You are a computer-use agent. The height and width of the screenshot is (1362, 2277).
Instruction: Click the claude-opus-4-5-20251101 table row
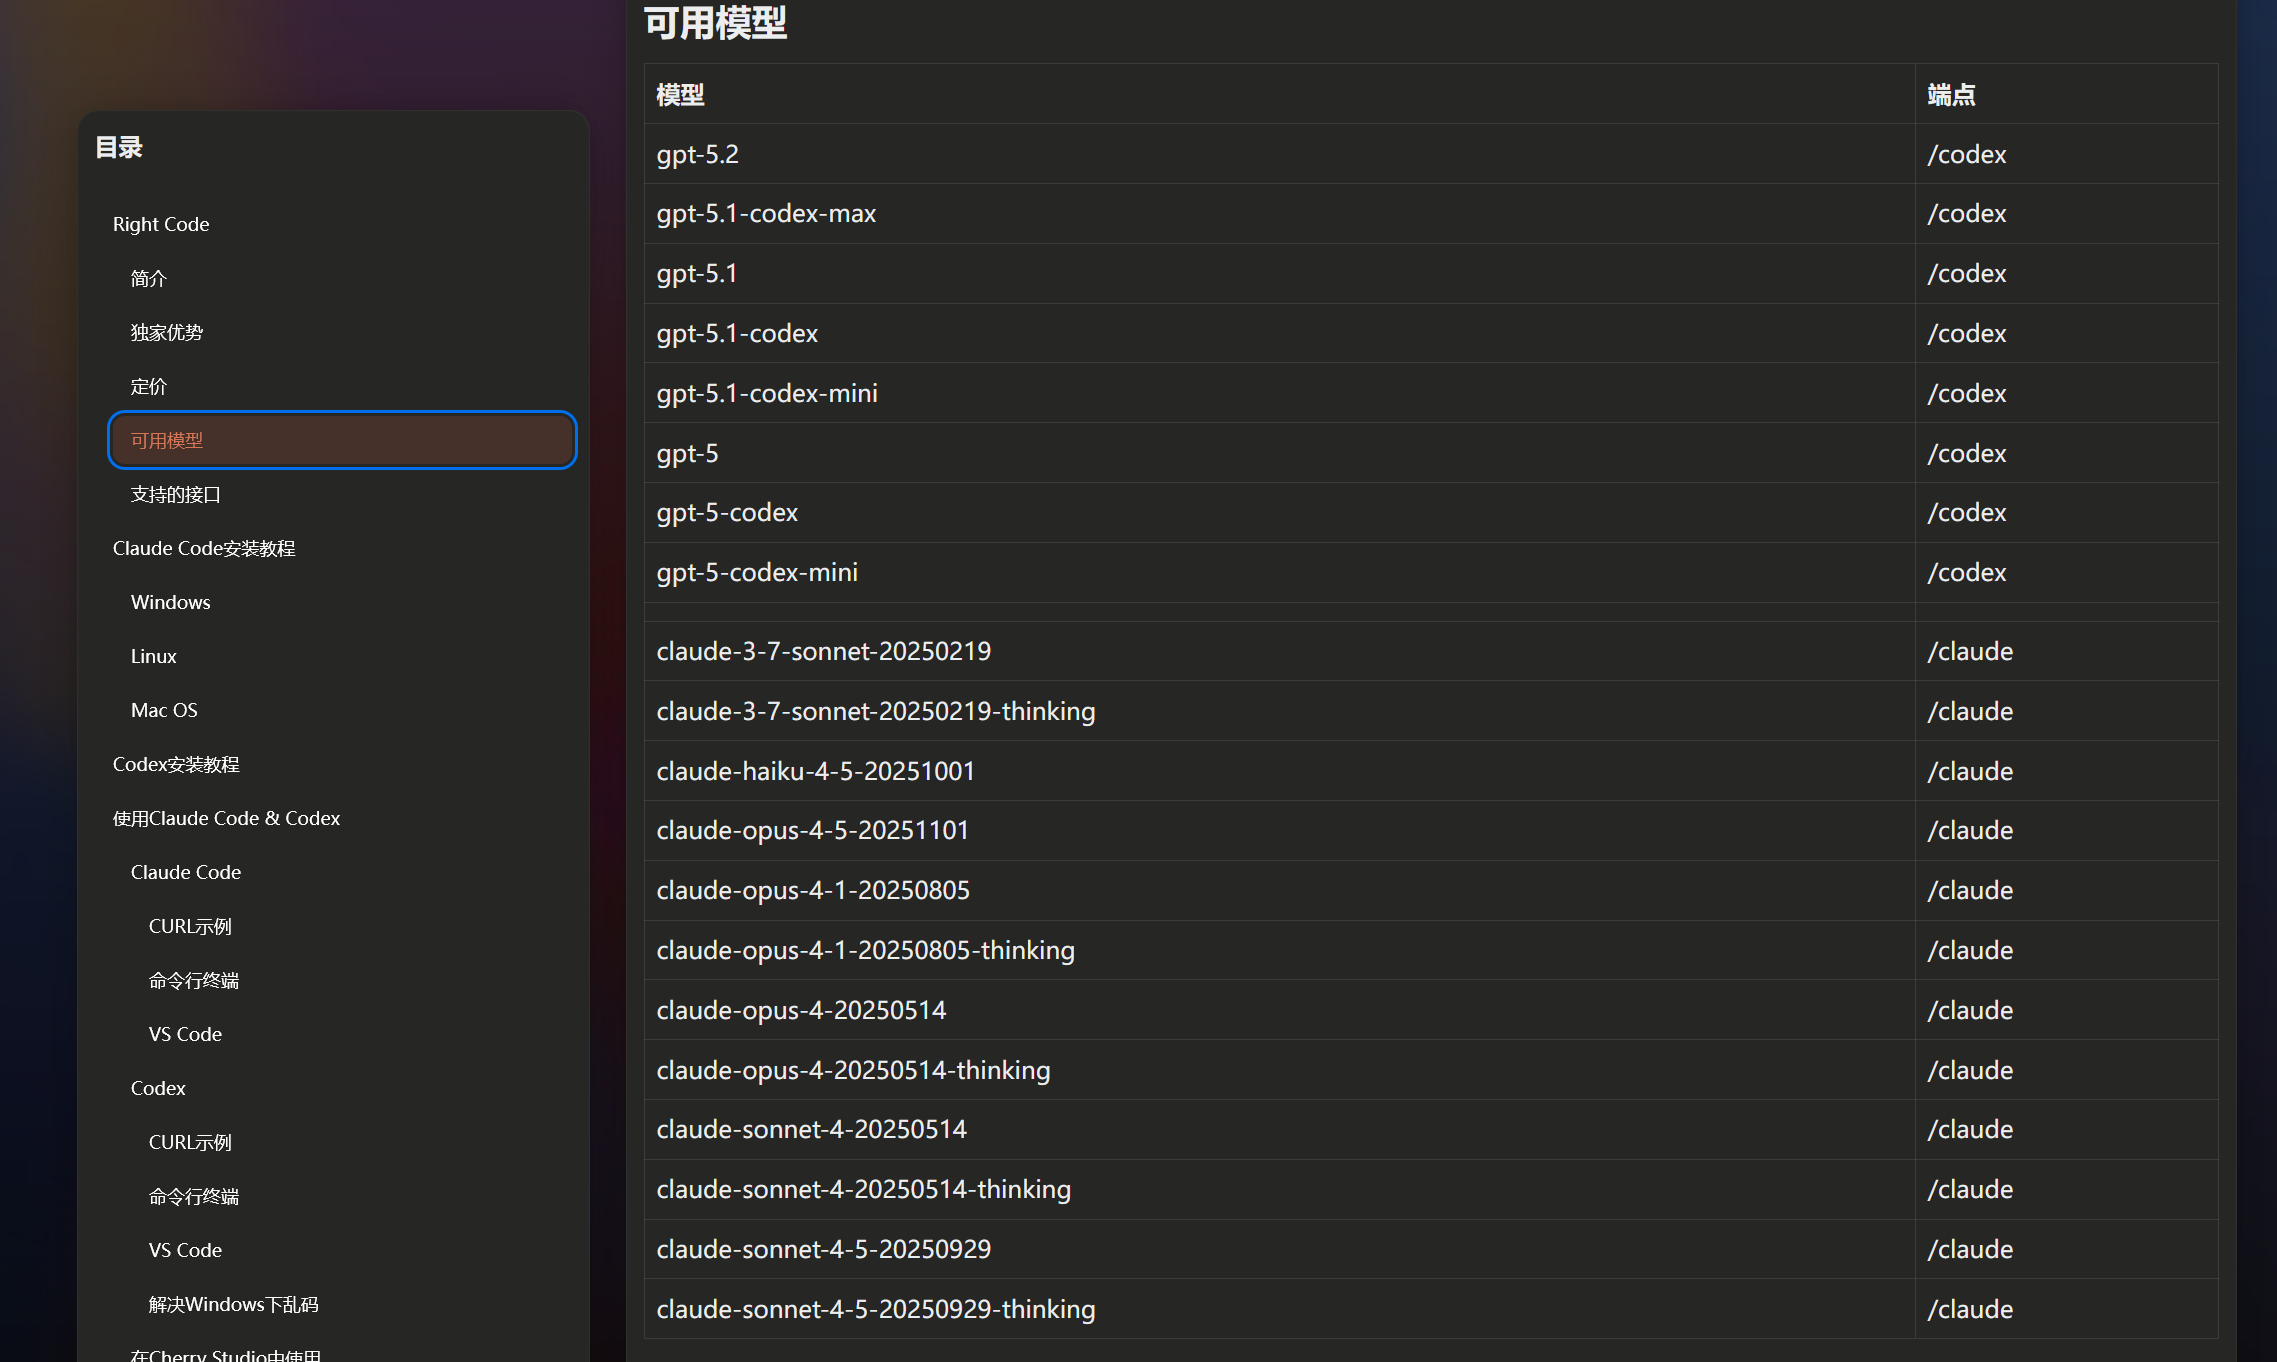point(1431,830)
